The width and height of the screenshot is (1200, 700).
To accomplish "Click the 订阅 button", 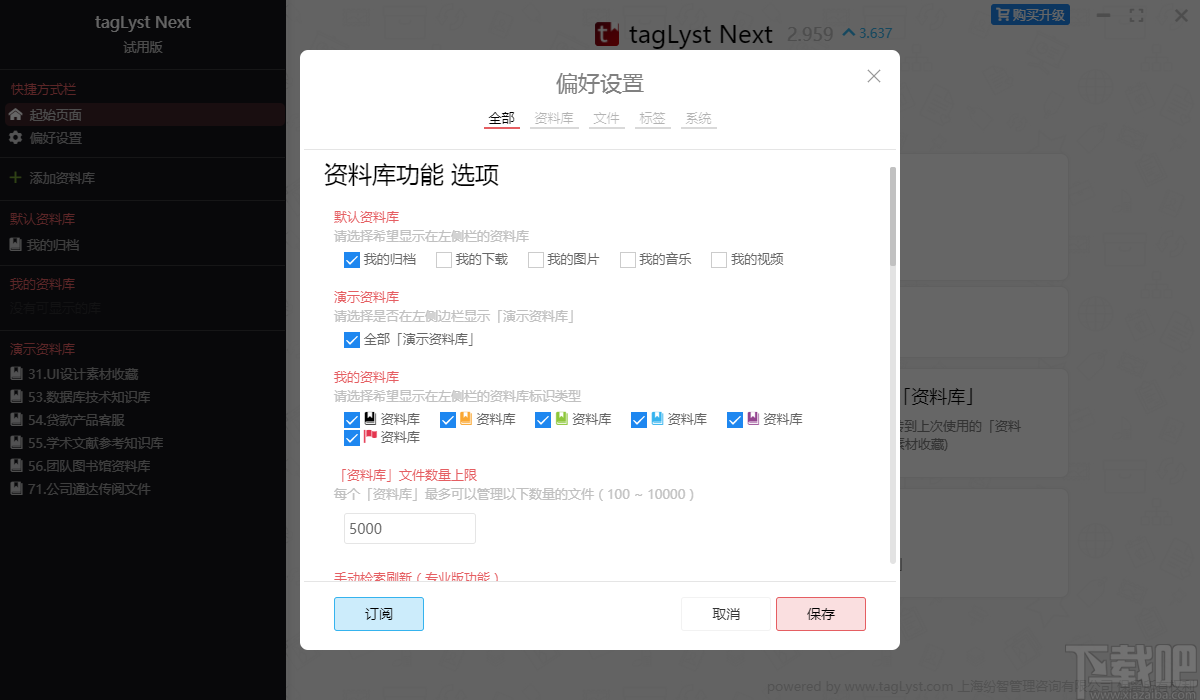I will [x=378, y=614].
